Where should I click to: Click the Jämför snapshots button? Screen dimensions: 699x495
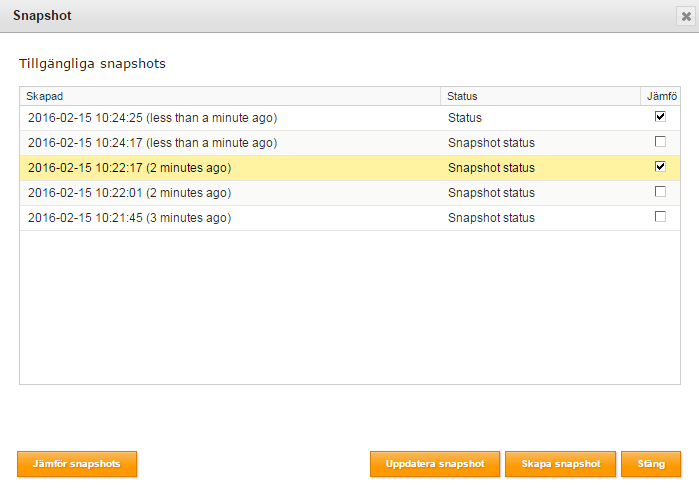pyautogui.click(x=77, y=464)
